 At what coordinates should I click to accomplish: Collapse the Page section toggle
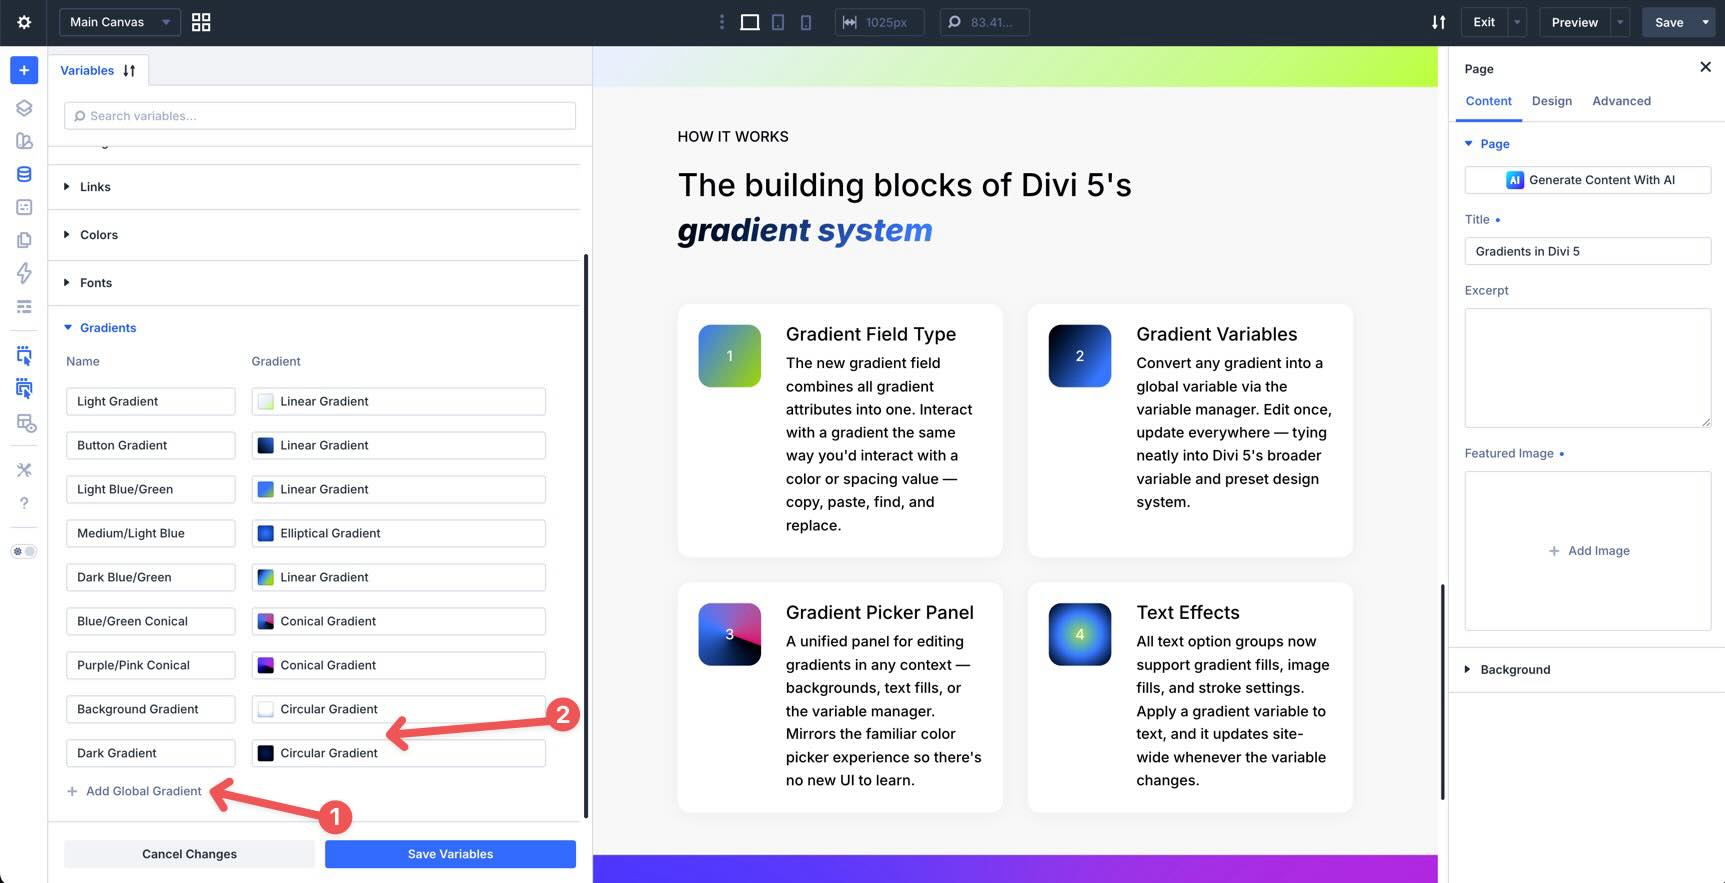pyautogui.click(x=1487, y=144)
